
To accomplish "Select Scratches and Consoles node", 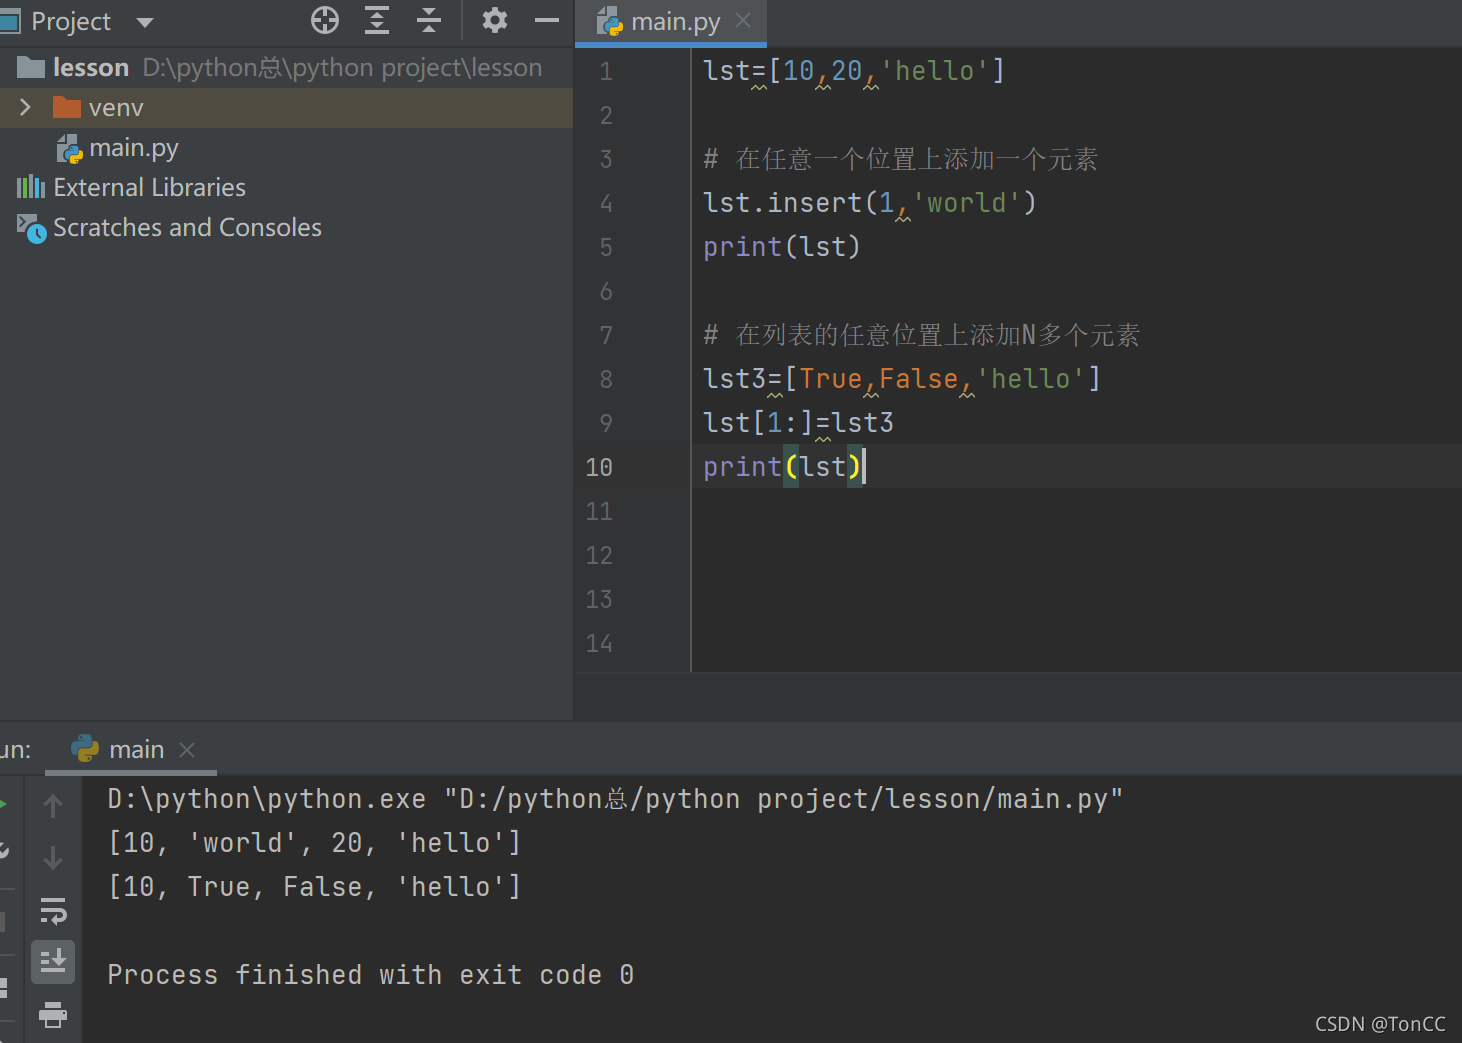I will point(187,227).
